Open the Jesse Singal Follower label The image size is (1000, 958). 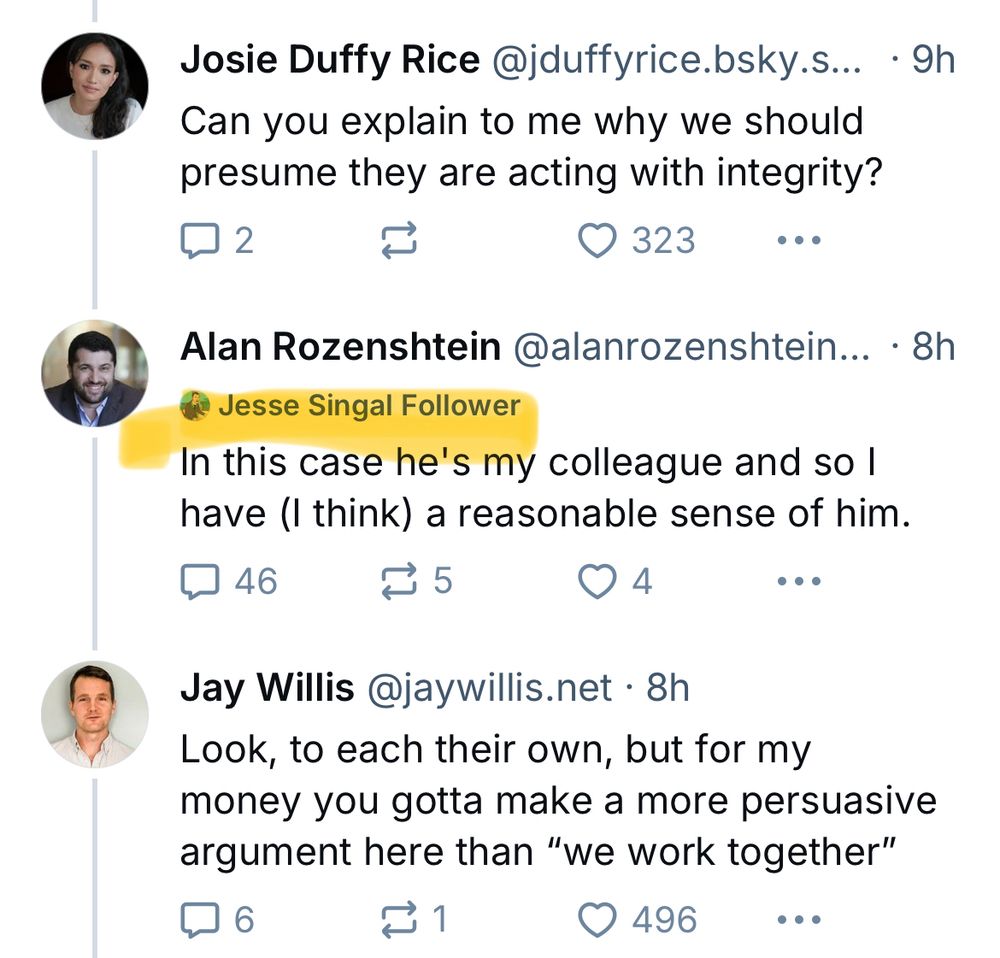click(368, 405)
